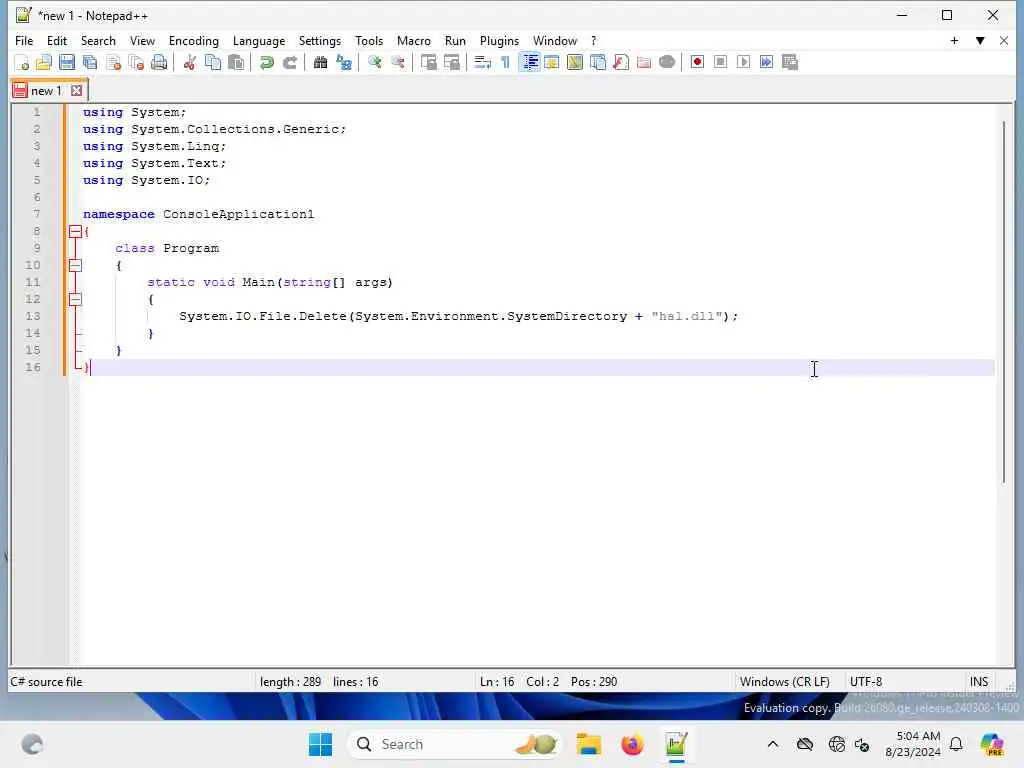
Task: Open the ? help menu
Action: click(593, 40)
